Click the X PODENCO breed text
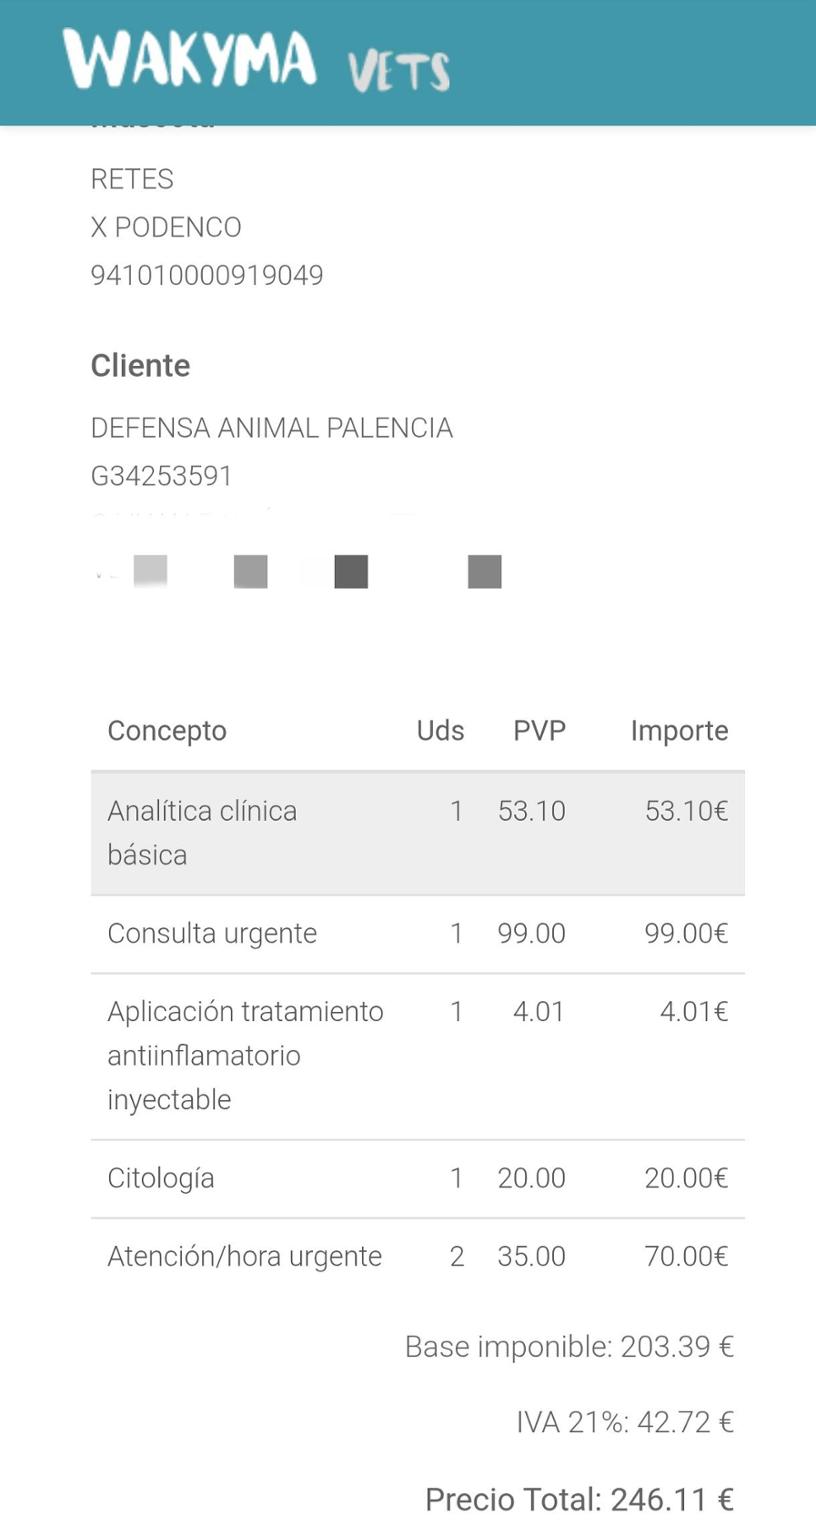Image resolution: width=816 pixels, height=1536 pixels. 166,227
